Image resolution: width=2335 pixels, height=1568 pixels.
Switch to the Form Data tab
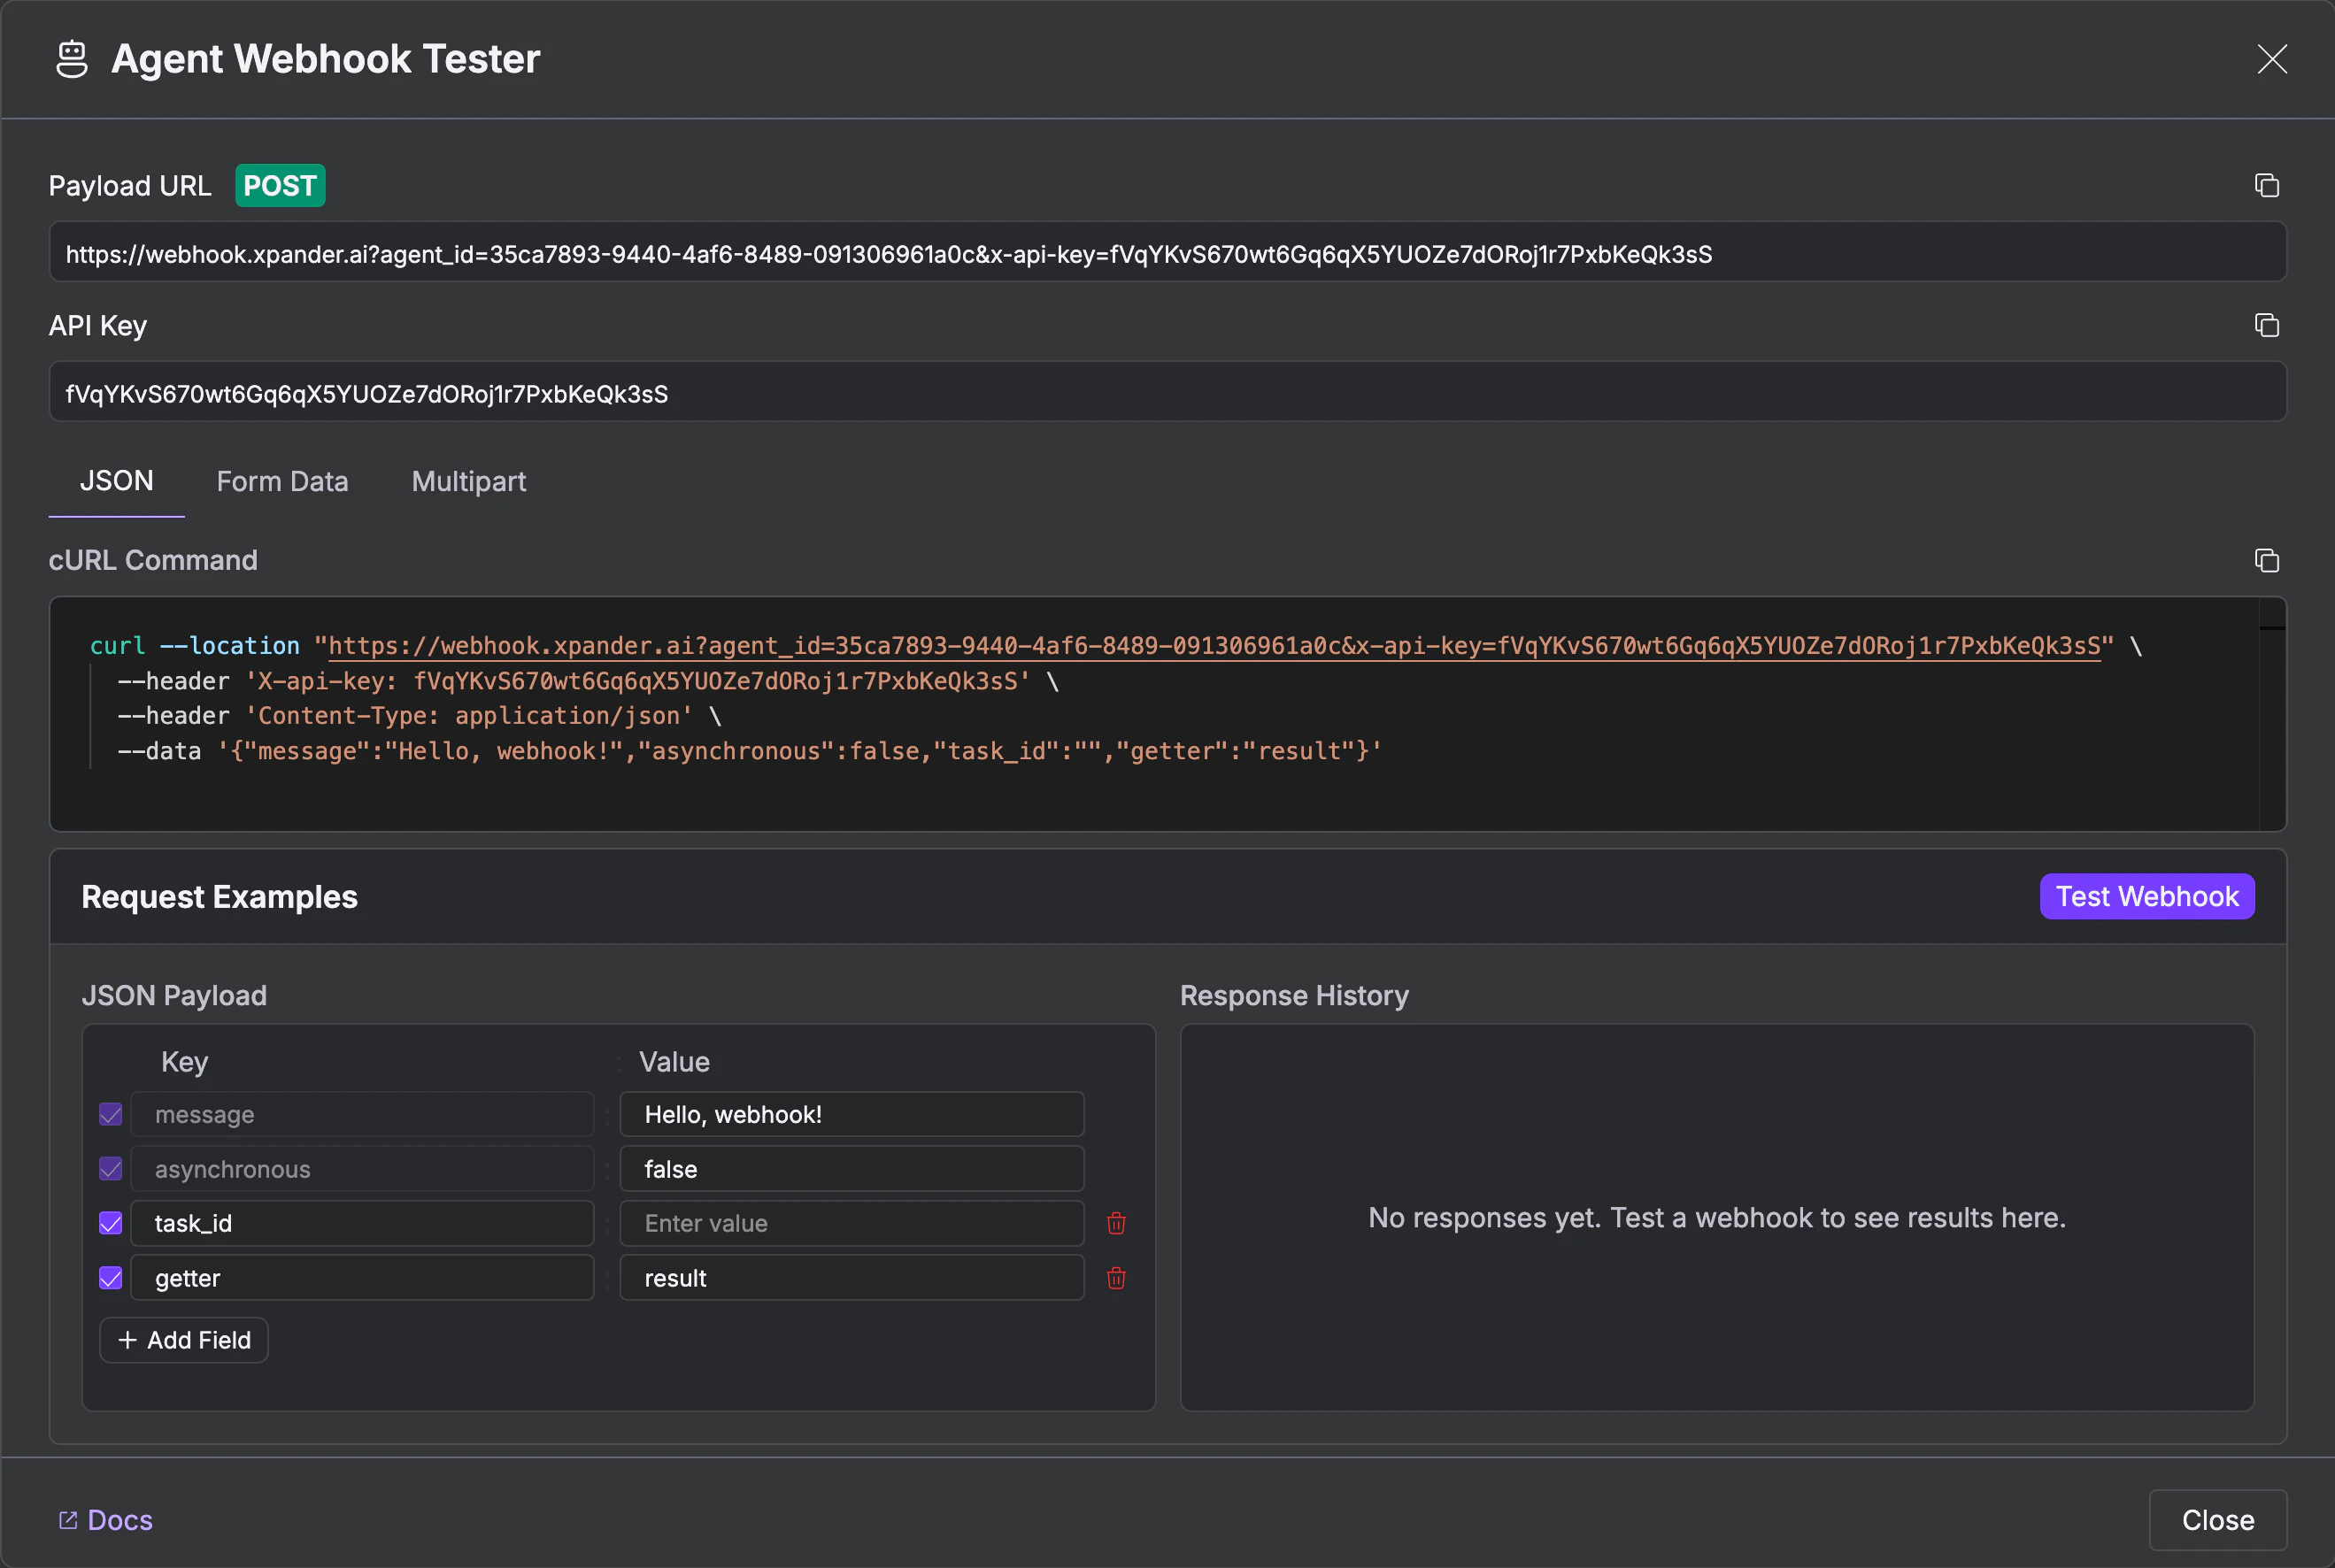pyautogui.click(x=282, y=481)
